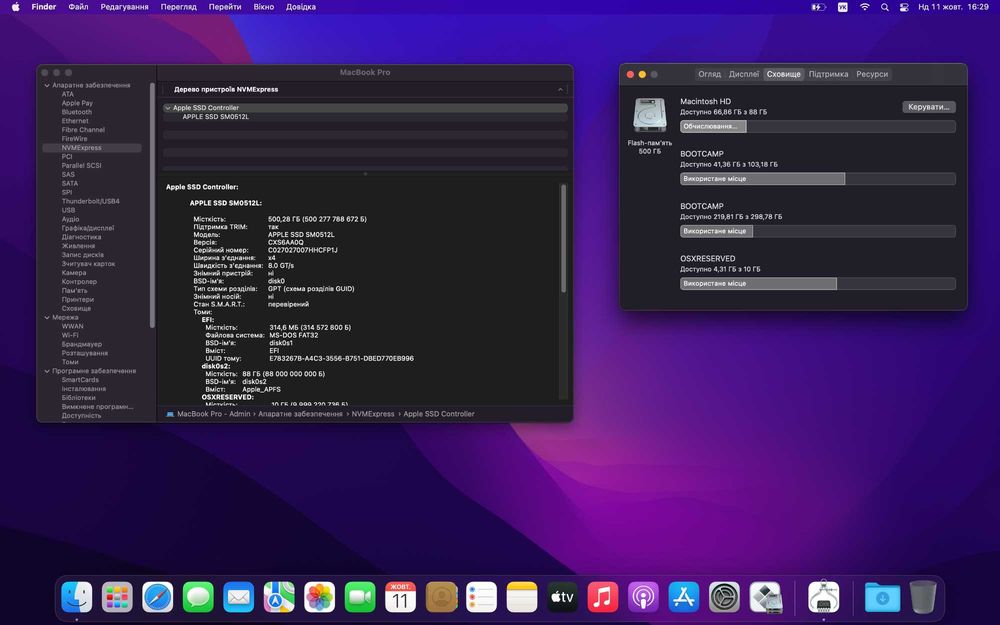Viewport: 1000px width, 625px height.
Task: Open System Information icon in the Dock
Action: (x=823, y=598)
